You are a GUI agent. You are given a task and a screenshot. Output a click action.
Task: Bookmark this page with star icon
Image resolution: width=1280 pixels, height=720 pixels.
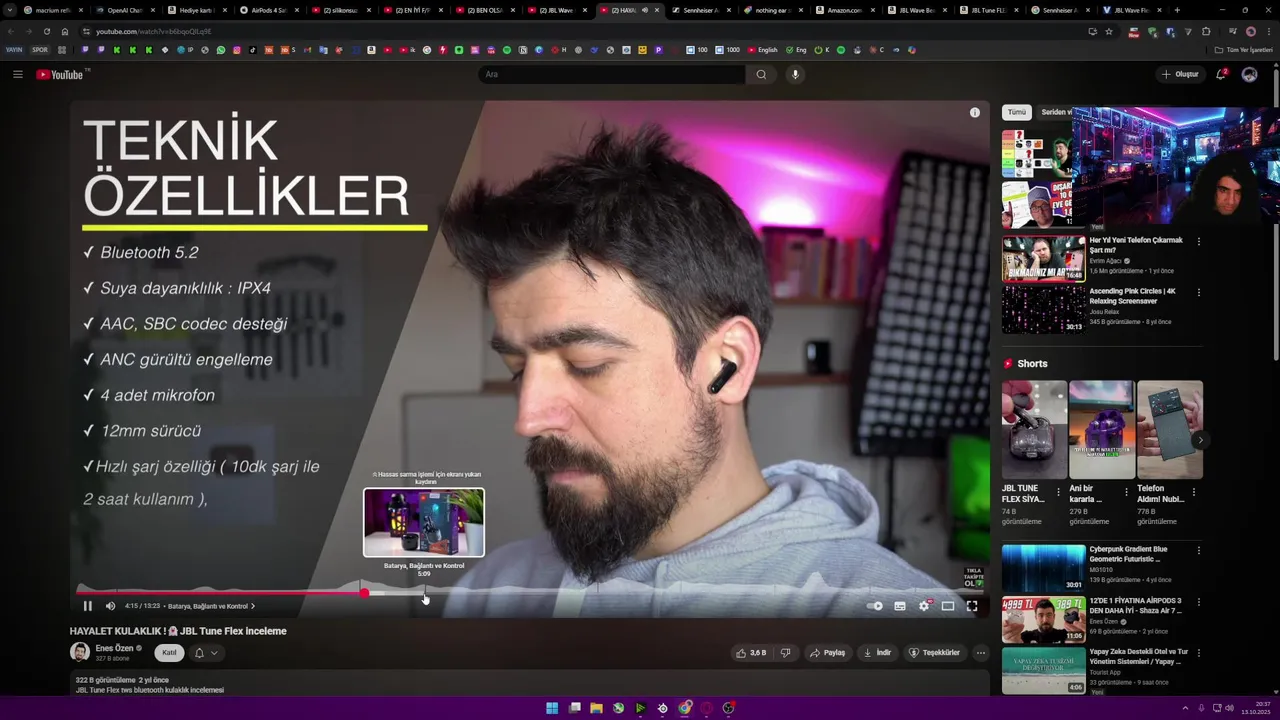(x=1109, y=31)
